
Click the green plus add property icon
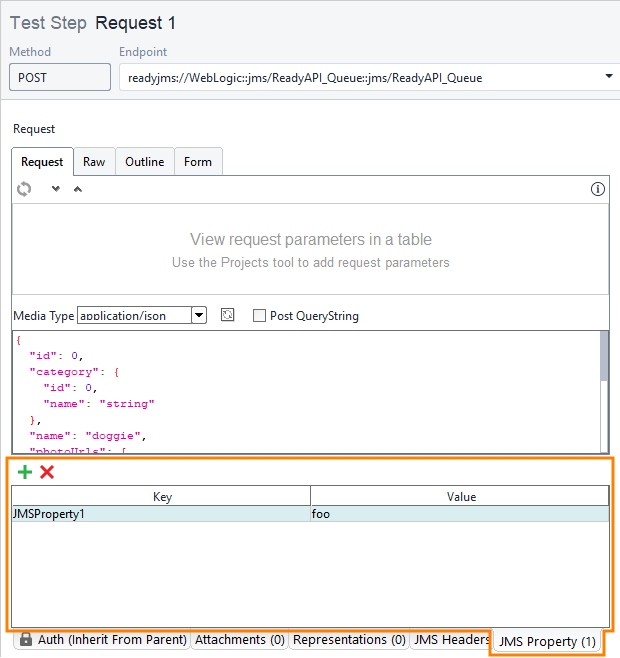[25, 472]
